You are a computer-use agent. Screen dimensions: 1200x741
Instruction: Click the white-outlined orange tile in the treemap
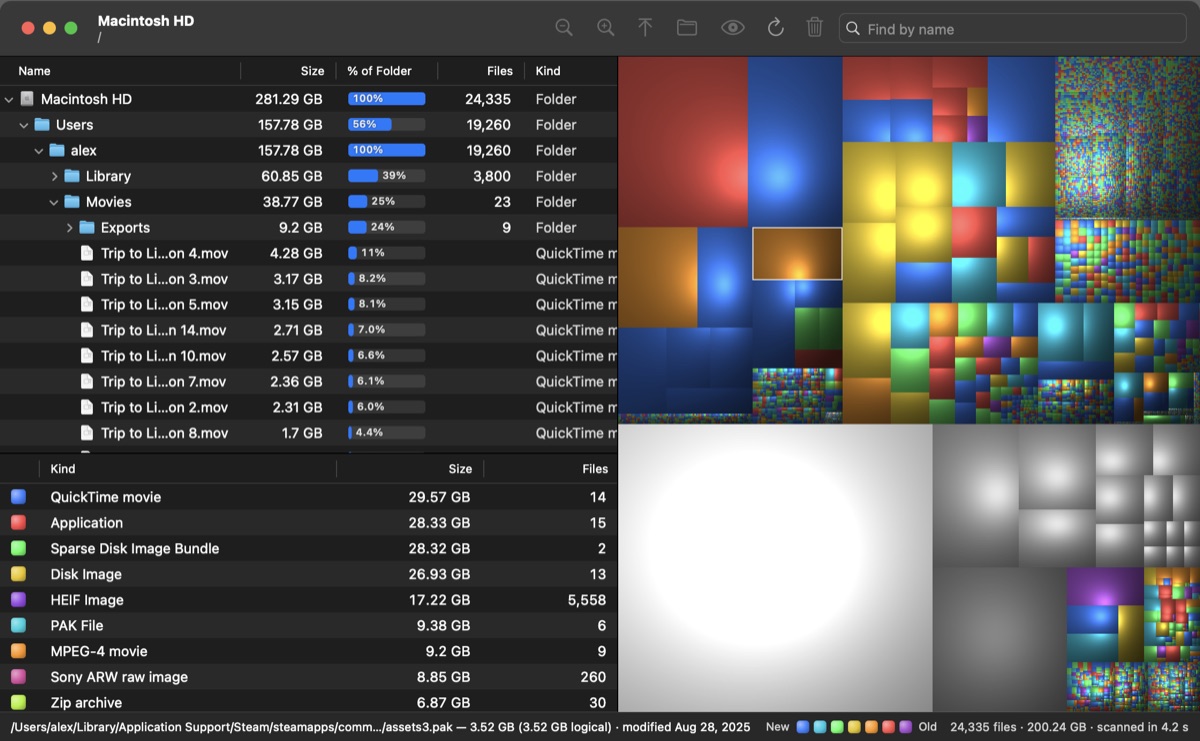pyautogui.click(x=797, y=254)
